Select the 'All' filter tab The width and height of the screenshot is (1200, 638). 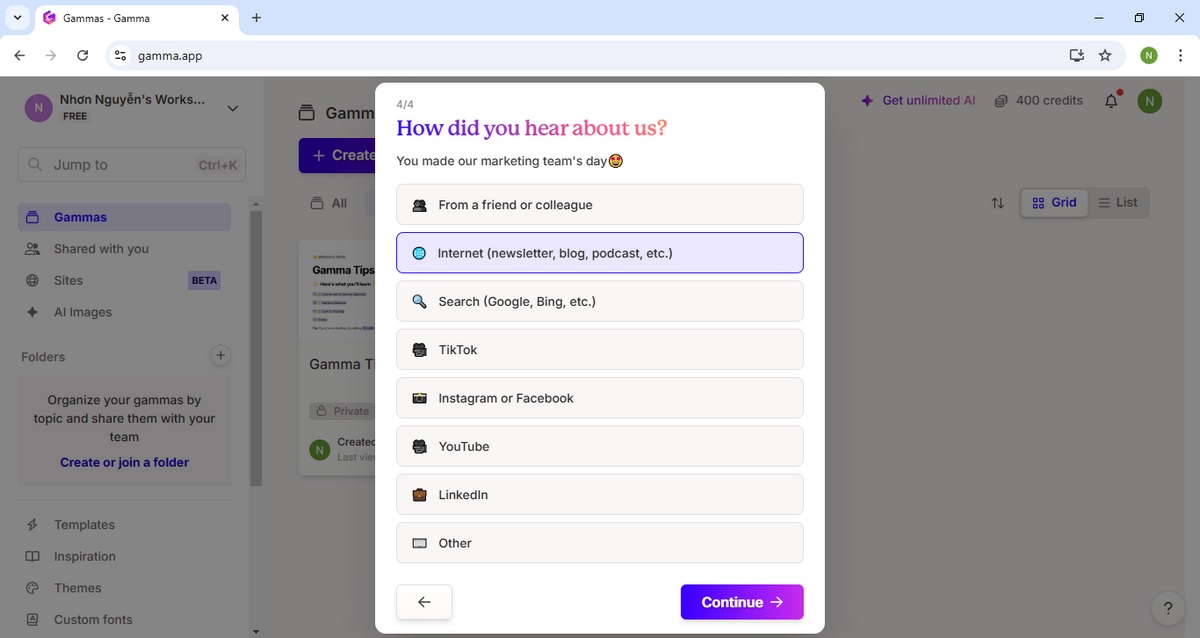(x=330, y=203)
